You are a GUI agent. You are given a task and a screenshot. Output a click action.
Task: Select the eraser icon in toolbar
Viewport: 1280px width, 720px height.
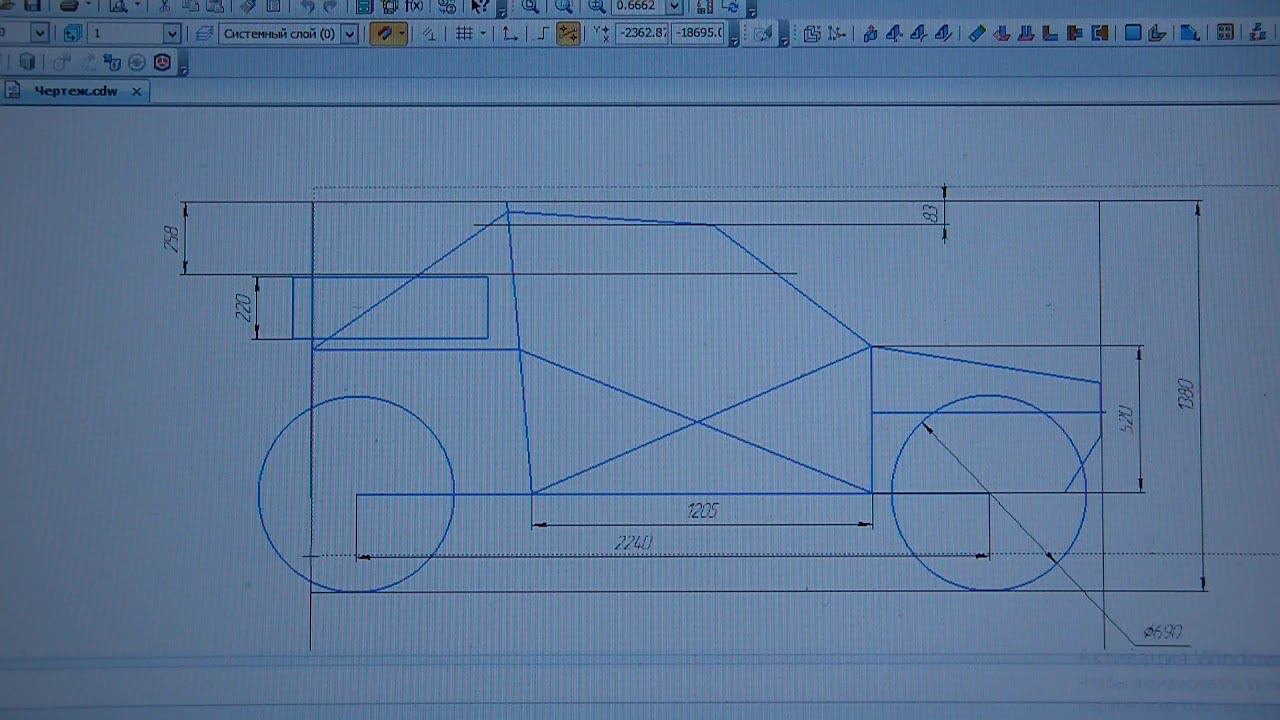pyautogui.click(x=977, y=33)
